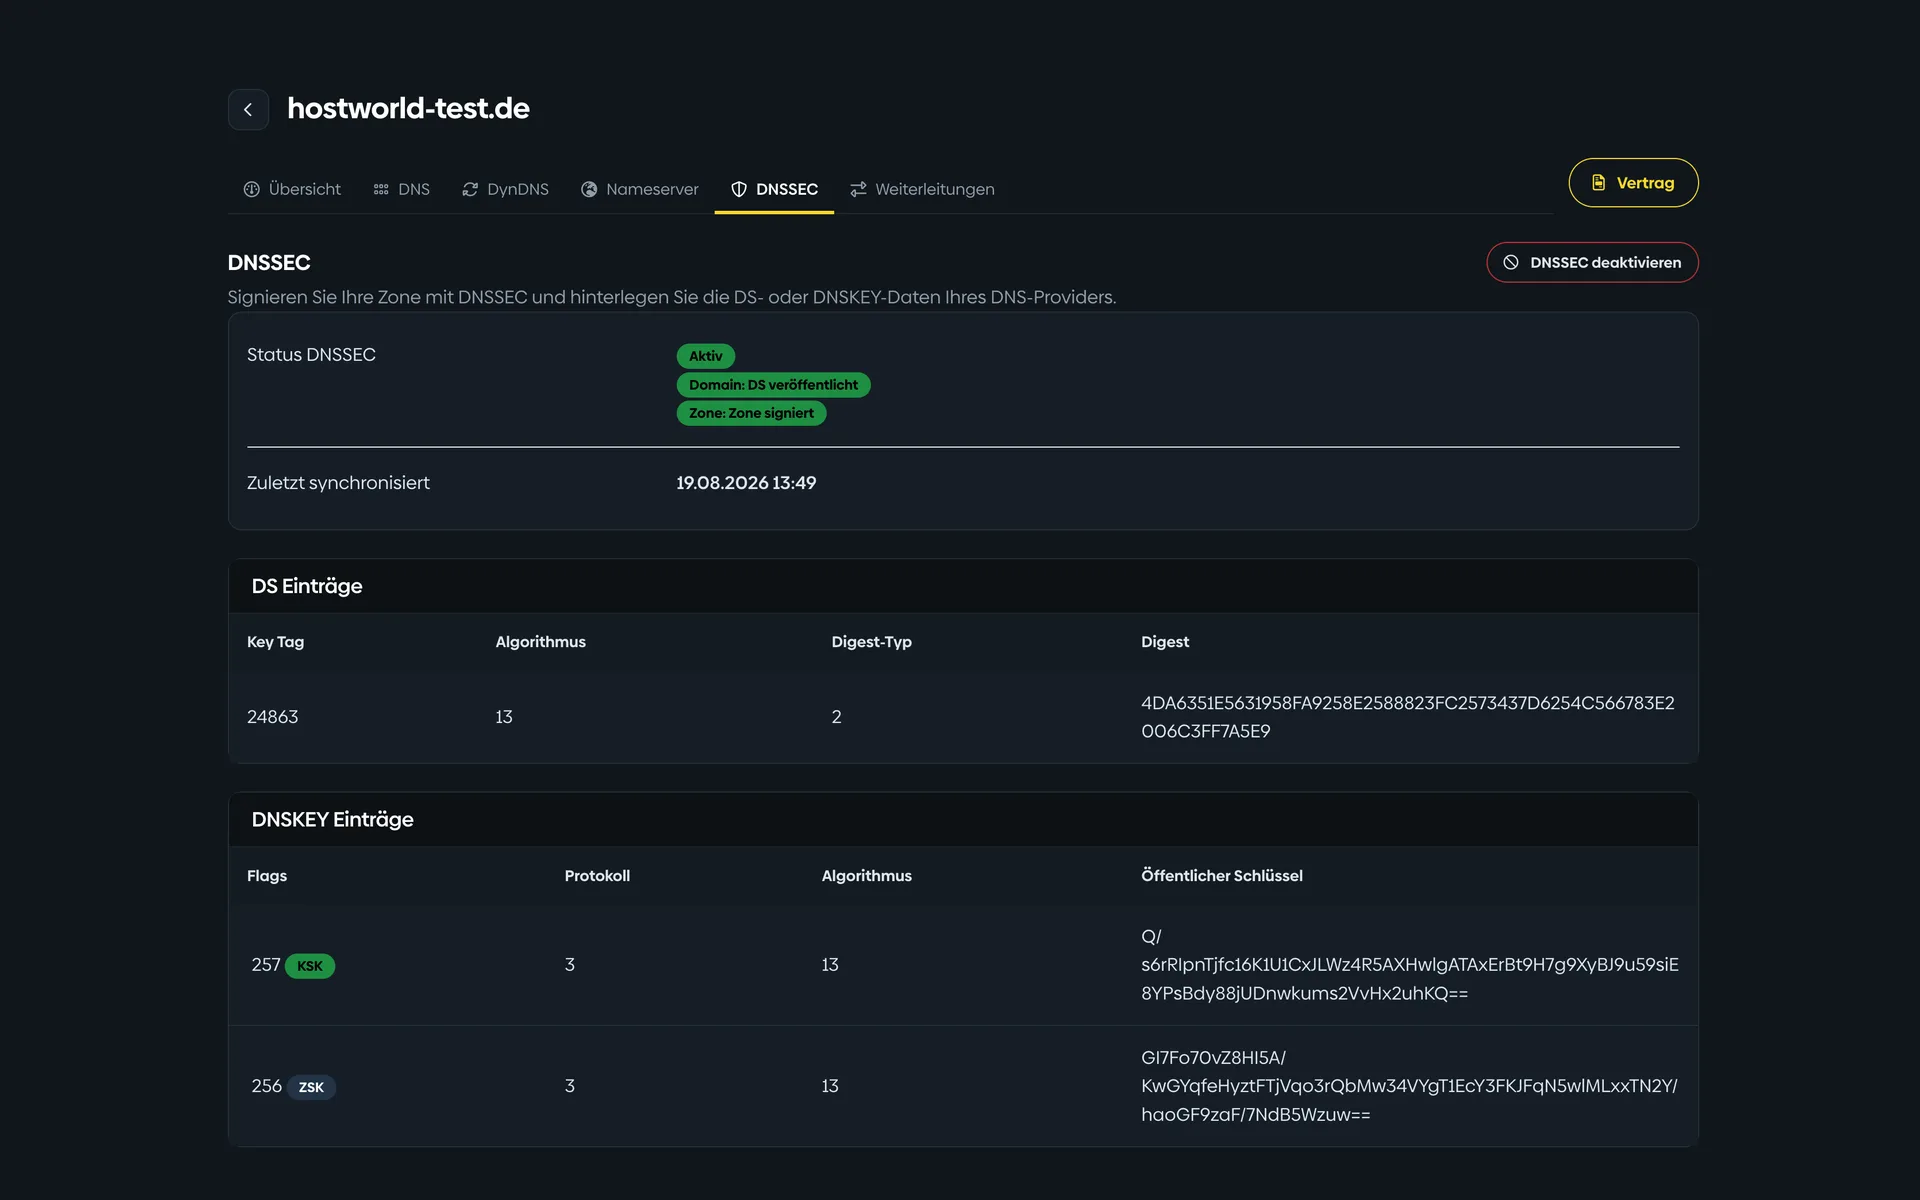
Task: Select the Nameserver tab
Action: (x=640, y=189)
